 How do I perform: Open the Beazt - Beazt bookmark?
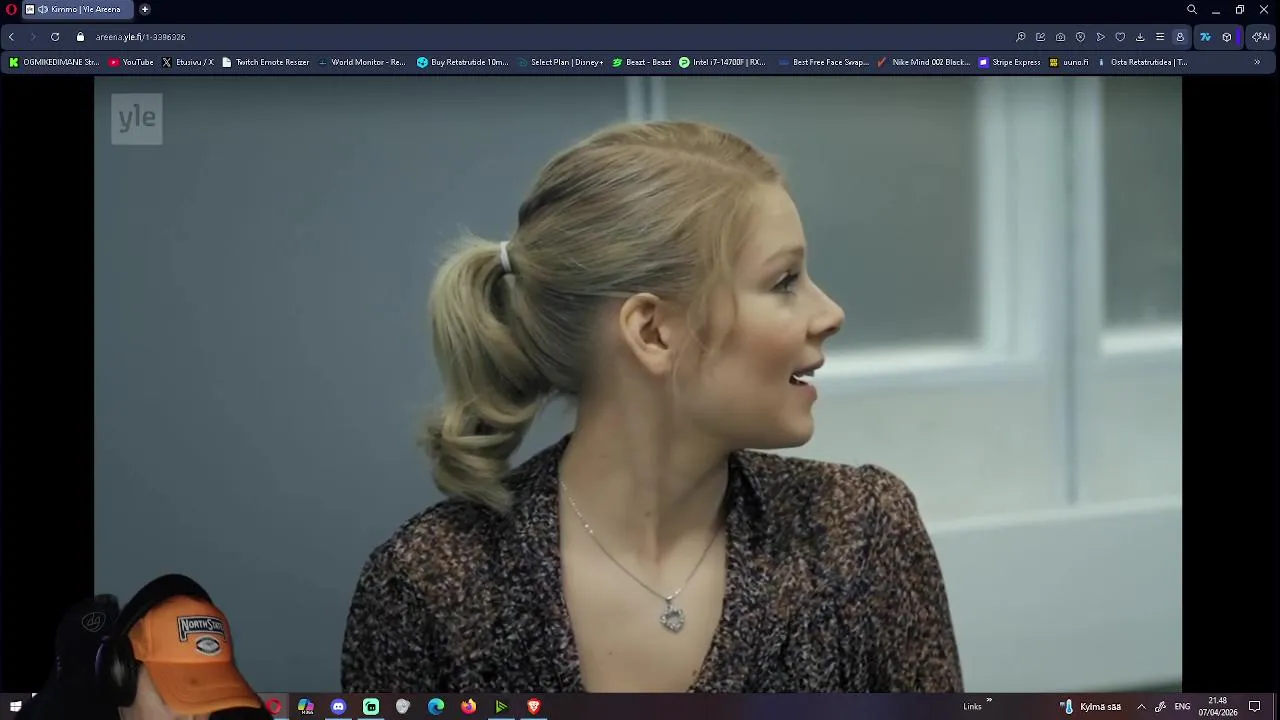coord(642,62)
